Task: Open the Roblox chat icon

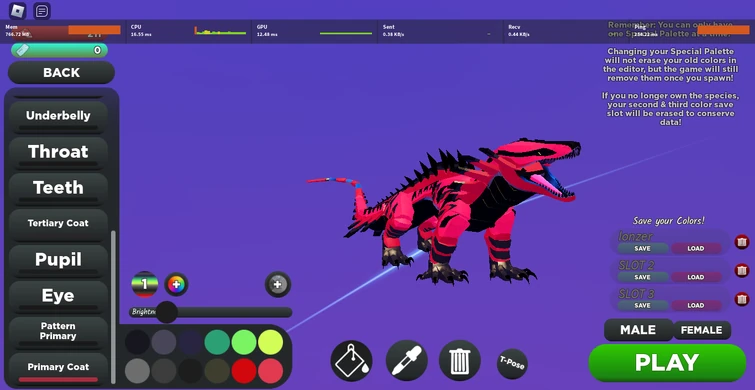Action: 42,11
